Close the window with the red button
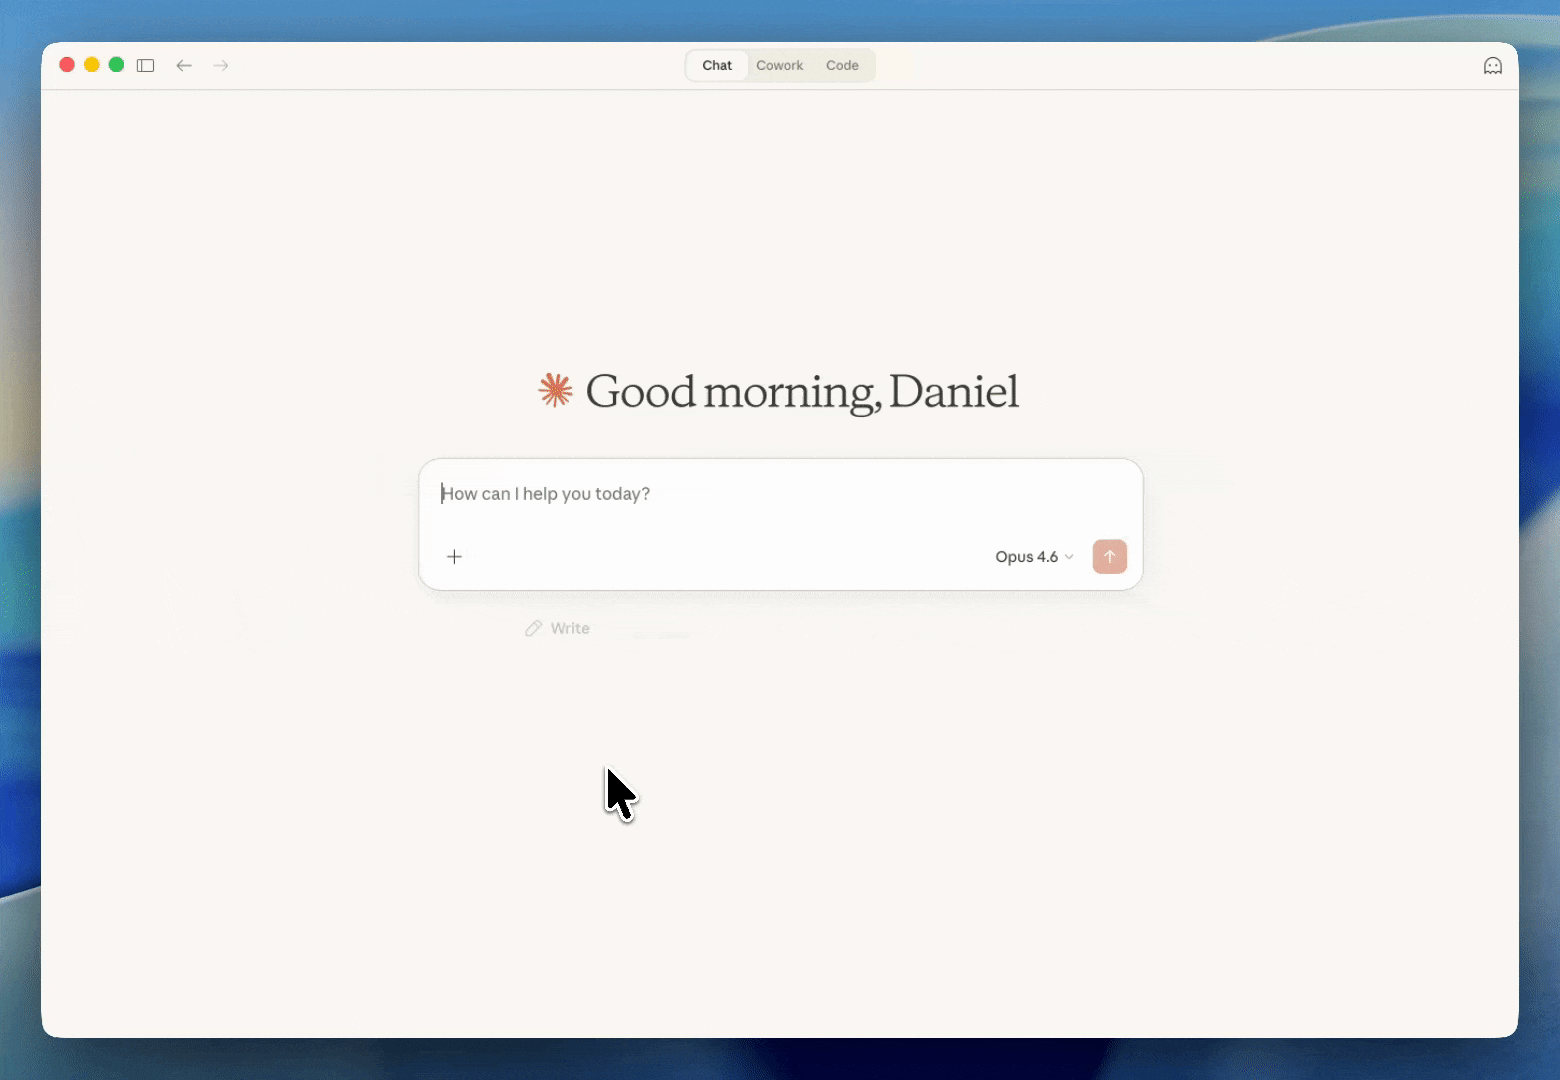Image resolution: width=1560 pixels, height=1080 pixels. tap(67, 65)
